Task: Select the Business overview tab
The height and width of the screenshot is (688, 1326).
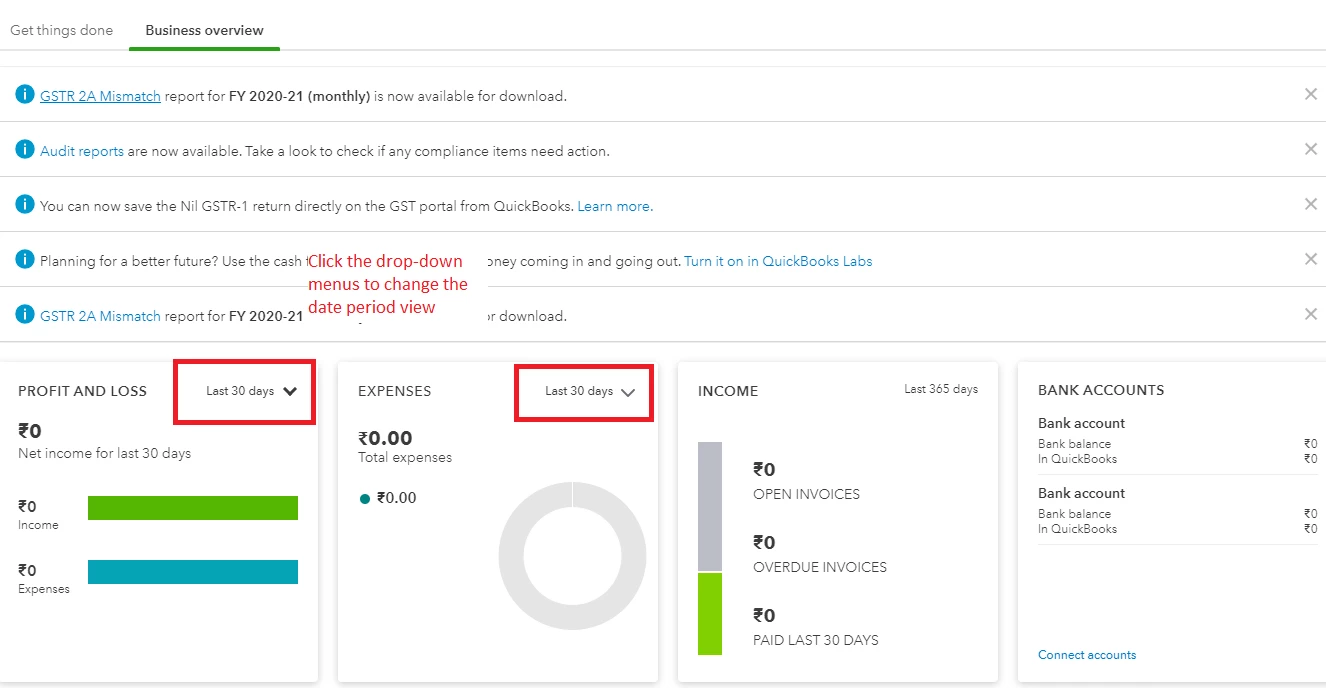Action: [x=204, y=30]
